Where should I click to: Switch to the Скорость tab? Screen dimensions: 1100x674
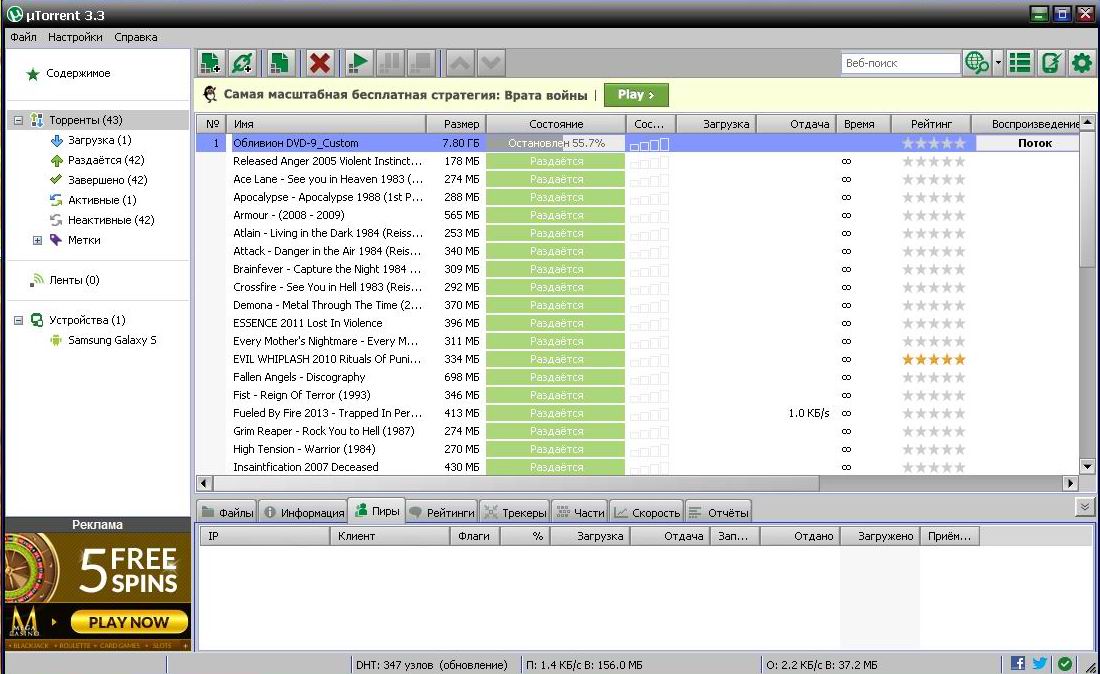(x=647, y=513)
